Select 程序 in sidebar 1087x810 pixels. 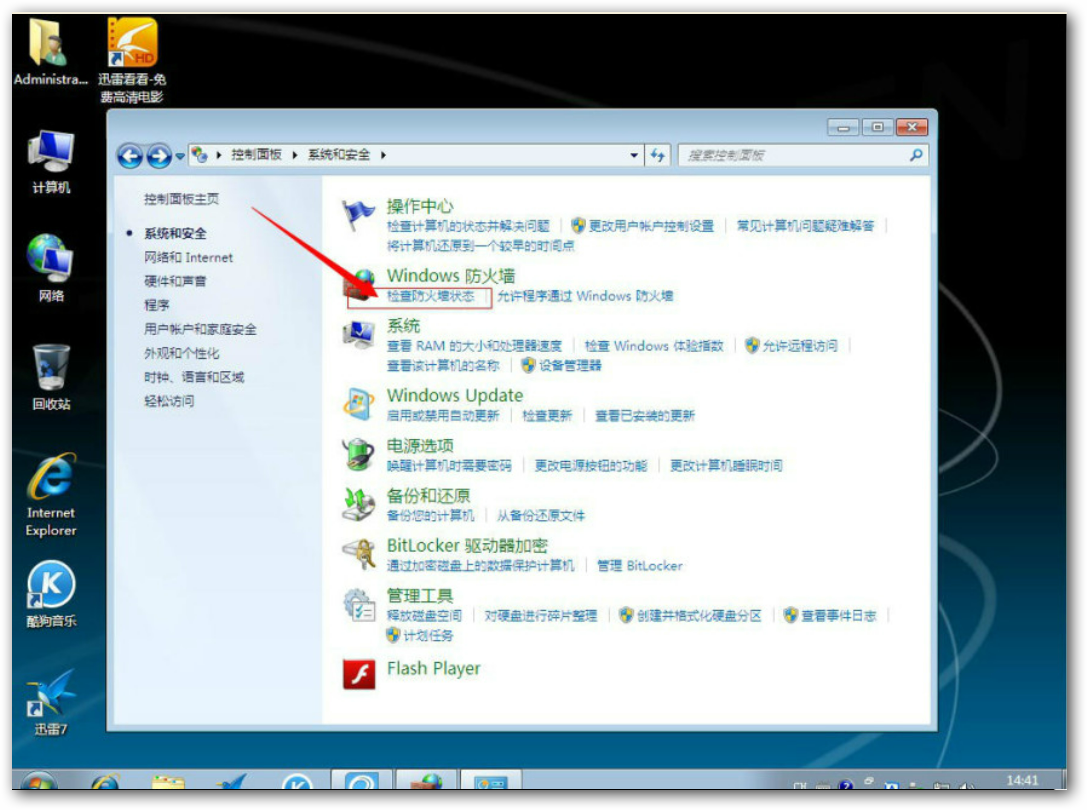pos(157,305)
